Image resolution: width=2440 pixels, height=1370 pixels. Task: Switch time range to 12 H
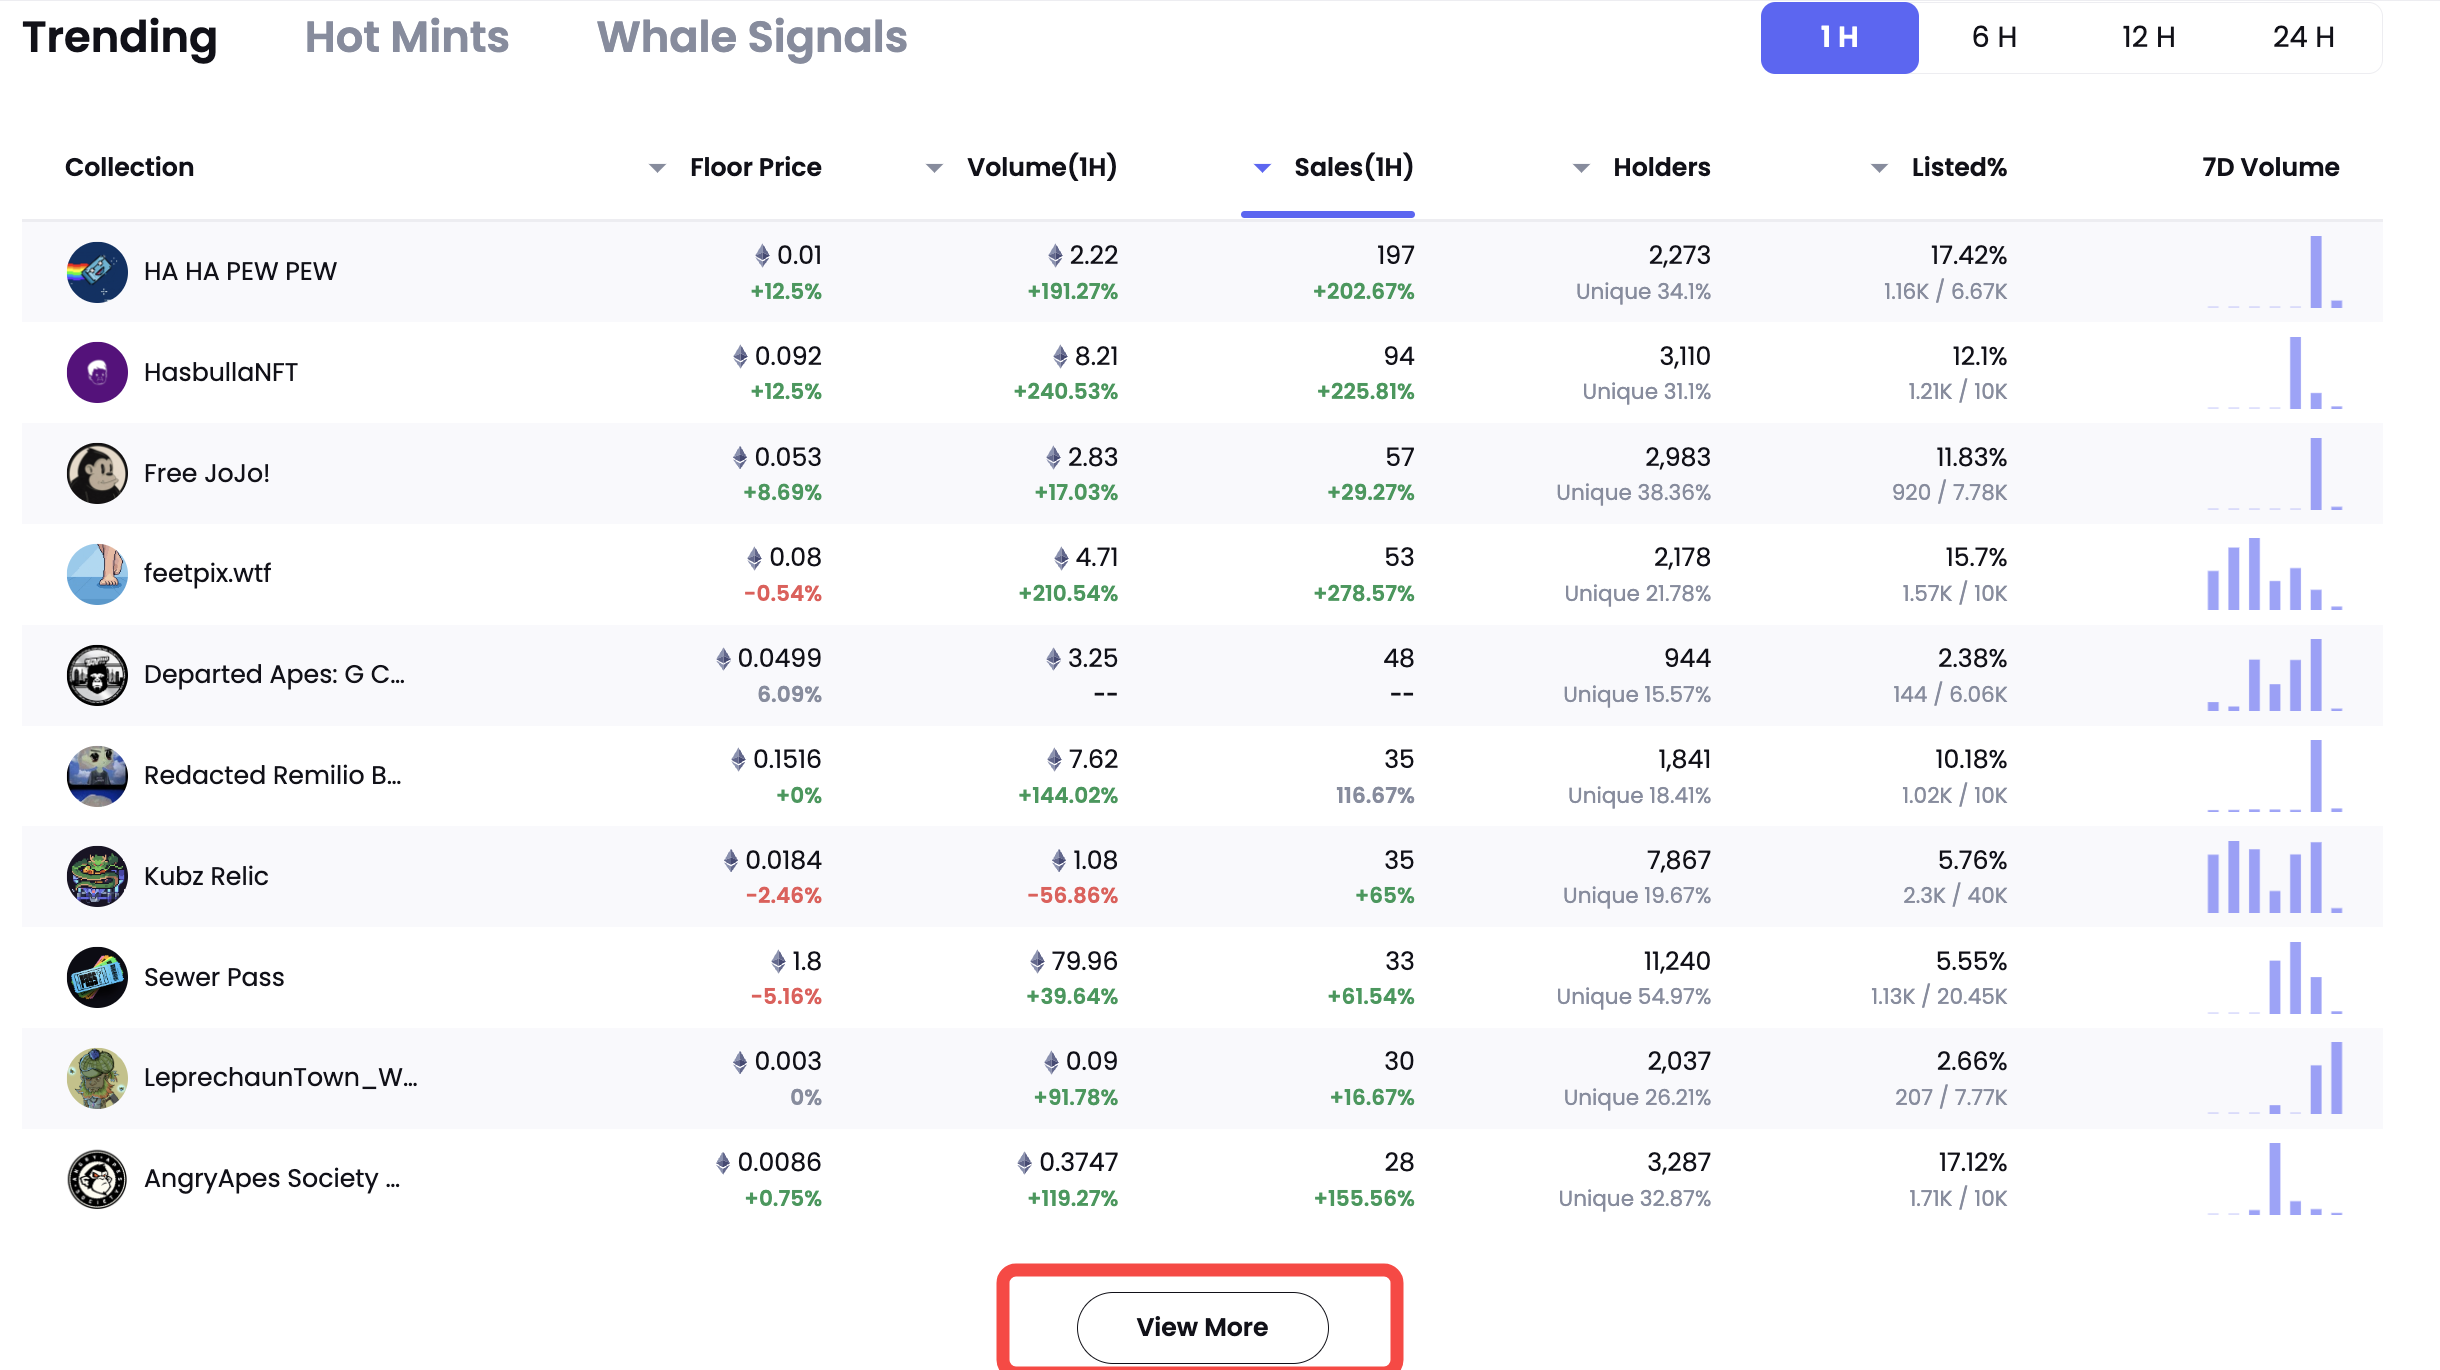point(2148,38)
